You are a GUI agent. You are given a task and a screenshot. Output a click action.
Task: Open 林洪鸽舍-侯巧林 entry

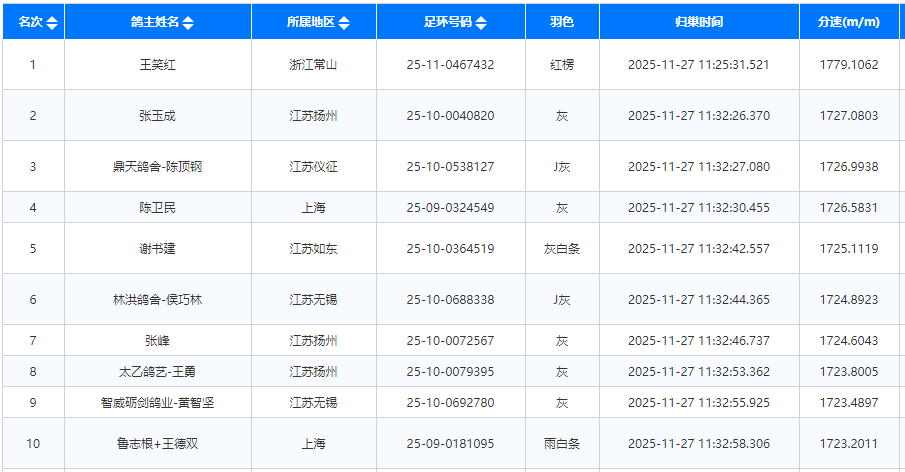(157, 300)
